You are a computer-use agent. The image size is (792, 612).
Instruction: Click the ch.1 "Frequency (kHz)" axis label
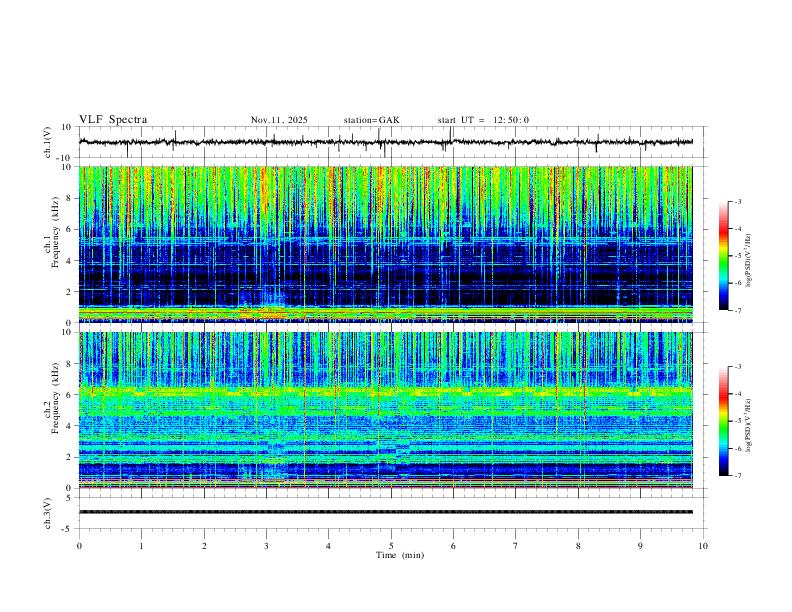(x=55, y=232)
